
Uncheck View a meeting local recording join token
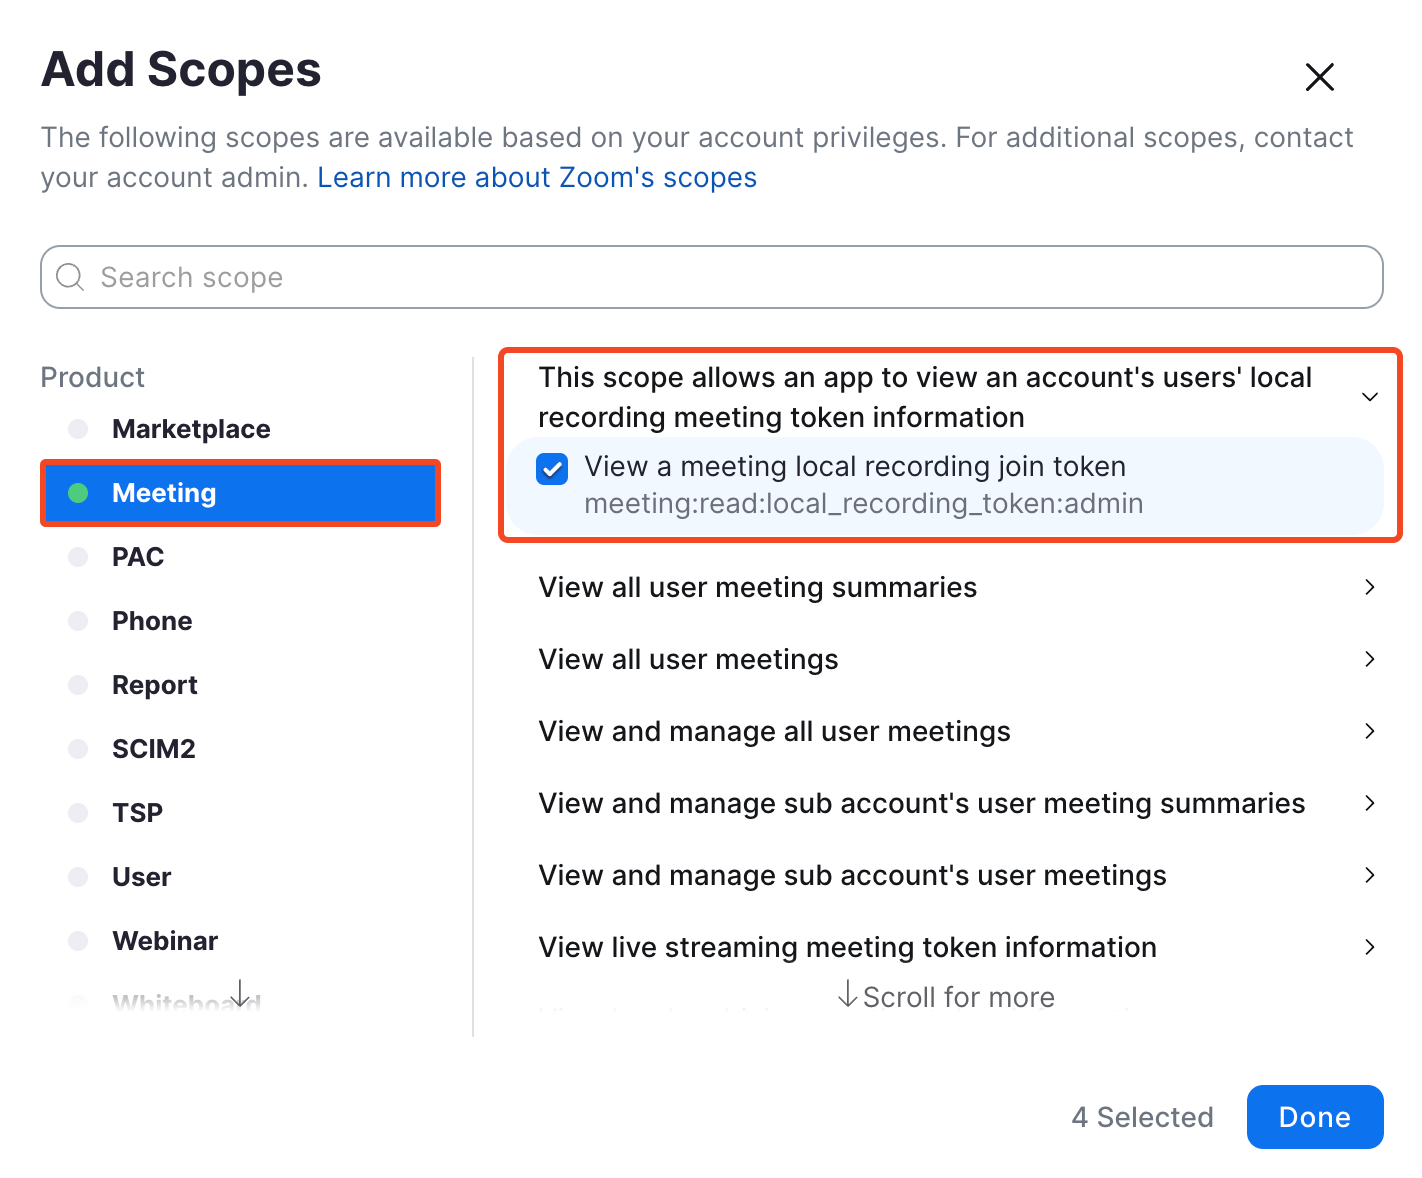(552, 468)
